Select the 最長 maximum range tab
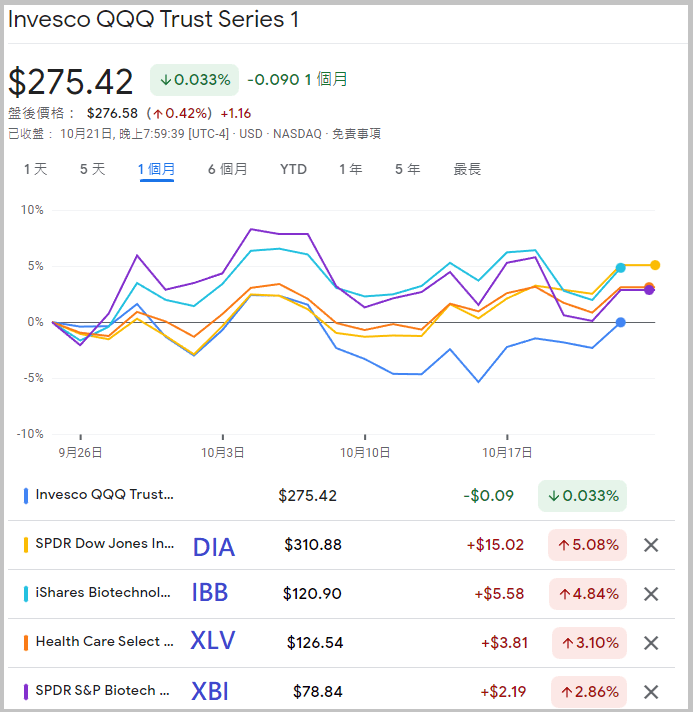 (467, 169)
